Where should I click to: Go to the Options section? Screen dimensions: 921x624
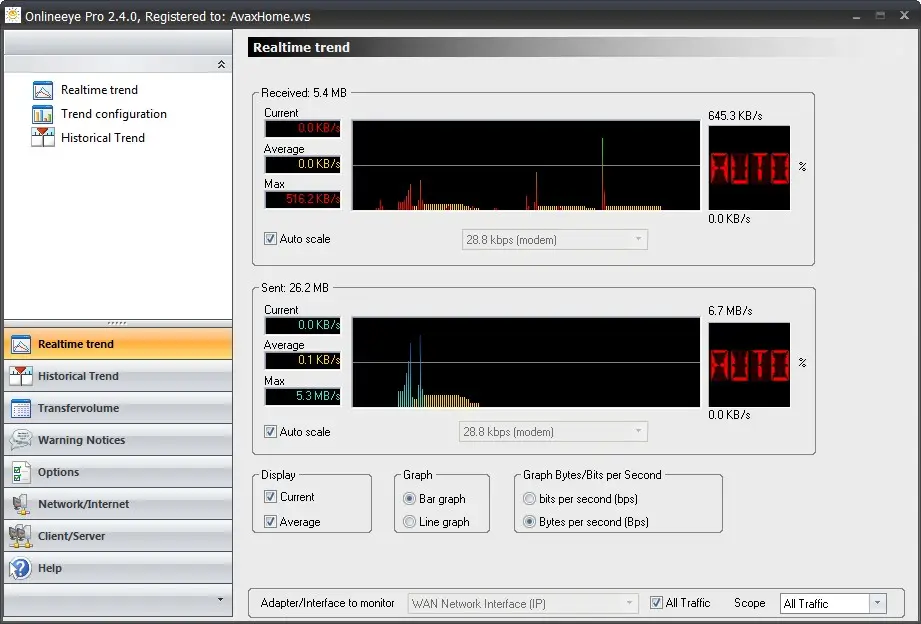click(x=118, y=472)
